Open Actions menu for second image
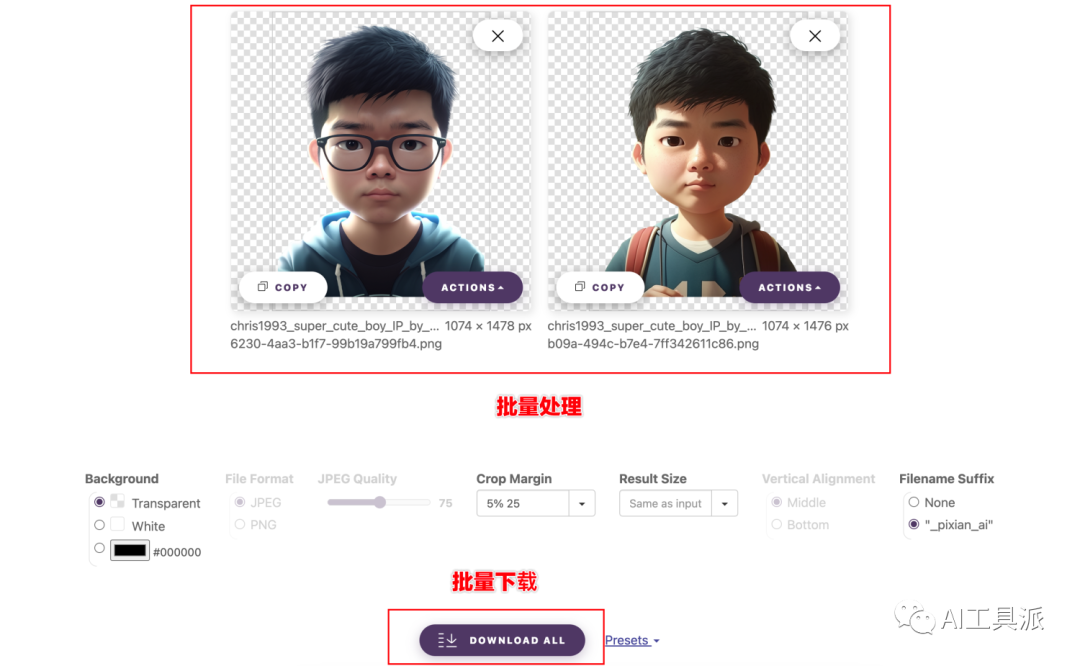 tap(789, 287)
